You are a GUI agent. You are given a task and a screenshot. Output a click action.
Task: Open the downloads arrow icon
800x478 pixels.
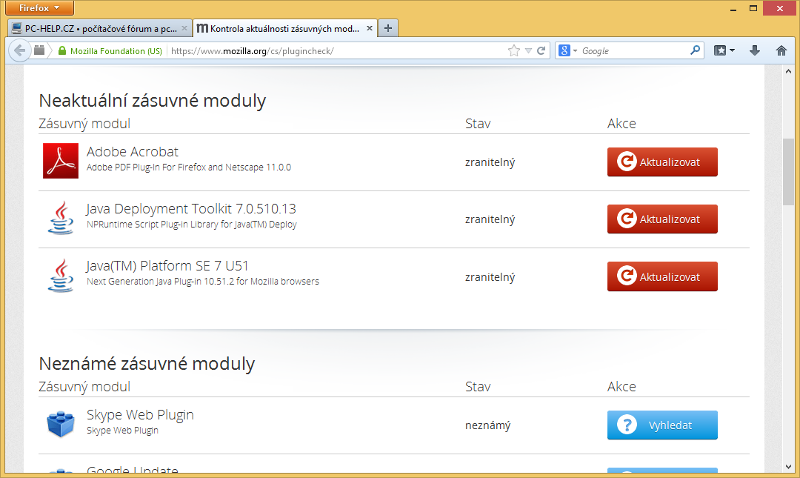(x=754, y=50)
